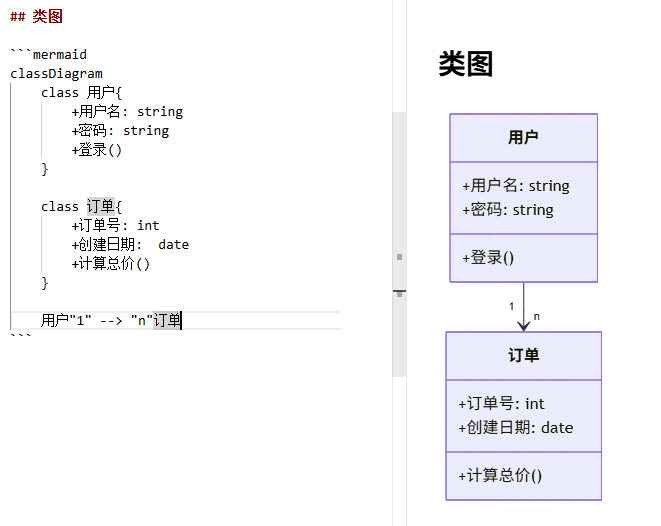Screen dimensions: 661x526
Task: Click '+密码: string' attribute in diagram
Action: (x=508, y=209)
